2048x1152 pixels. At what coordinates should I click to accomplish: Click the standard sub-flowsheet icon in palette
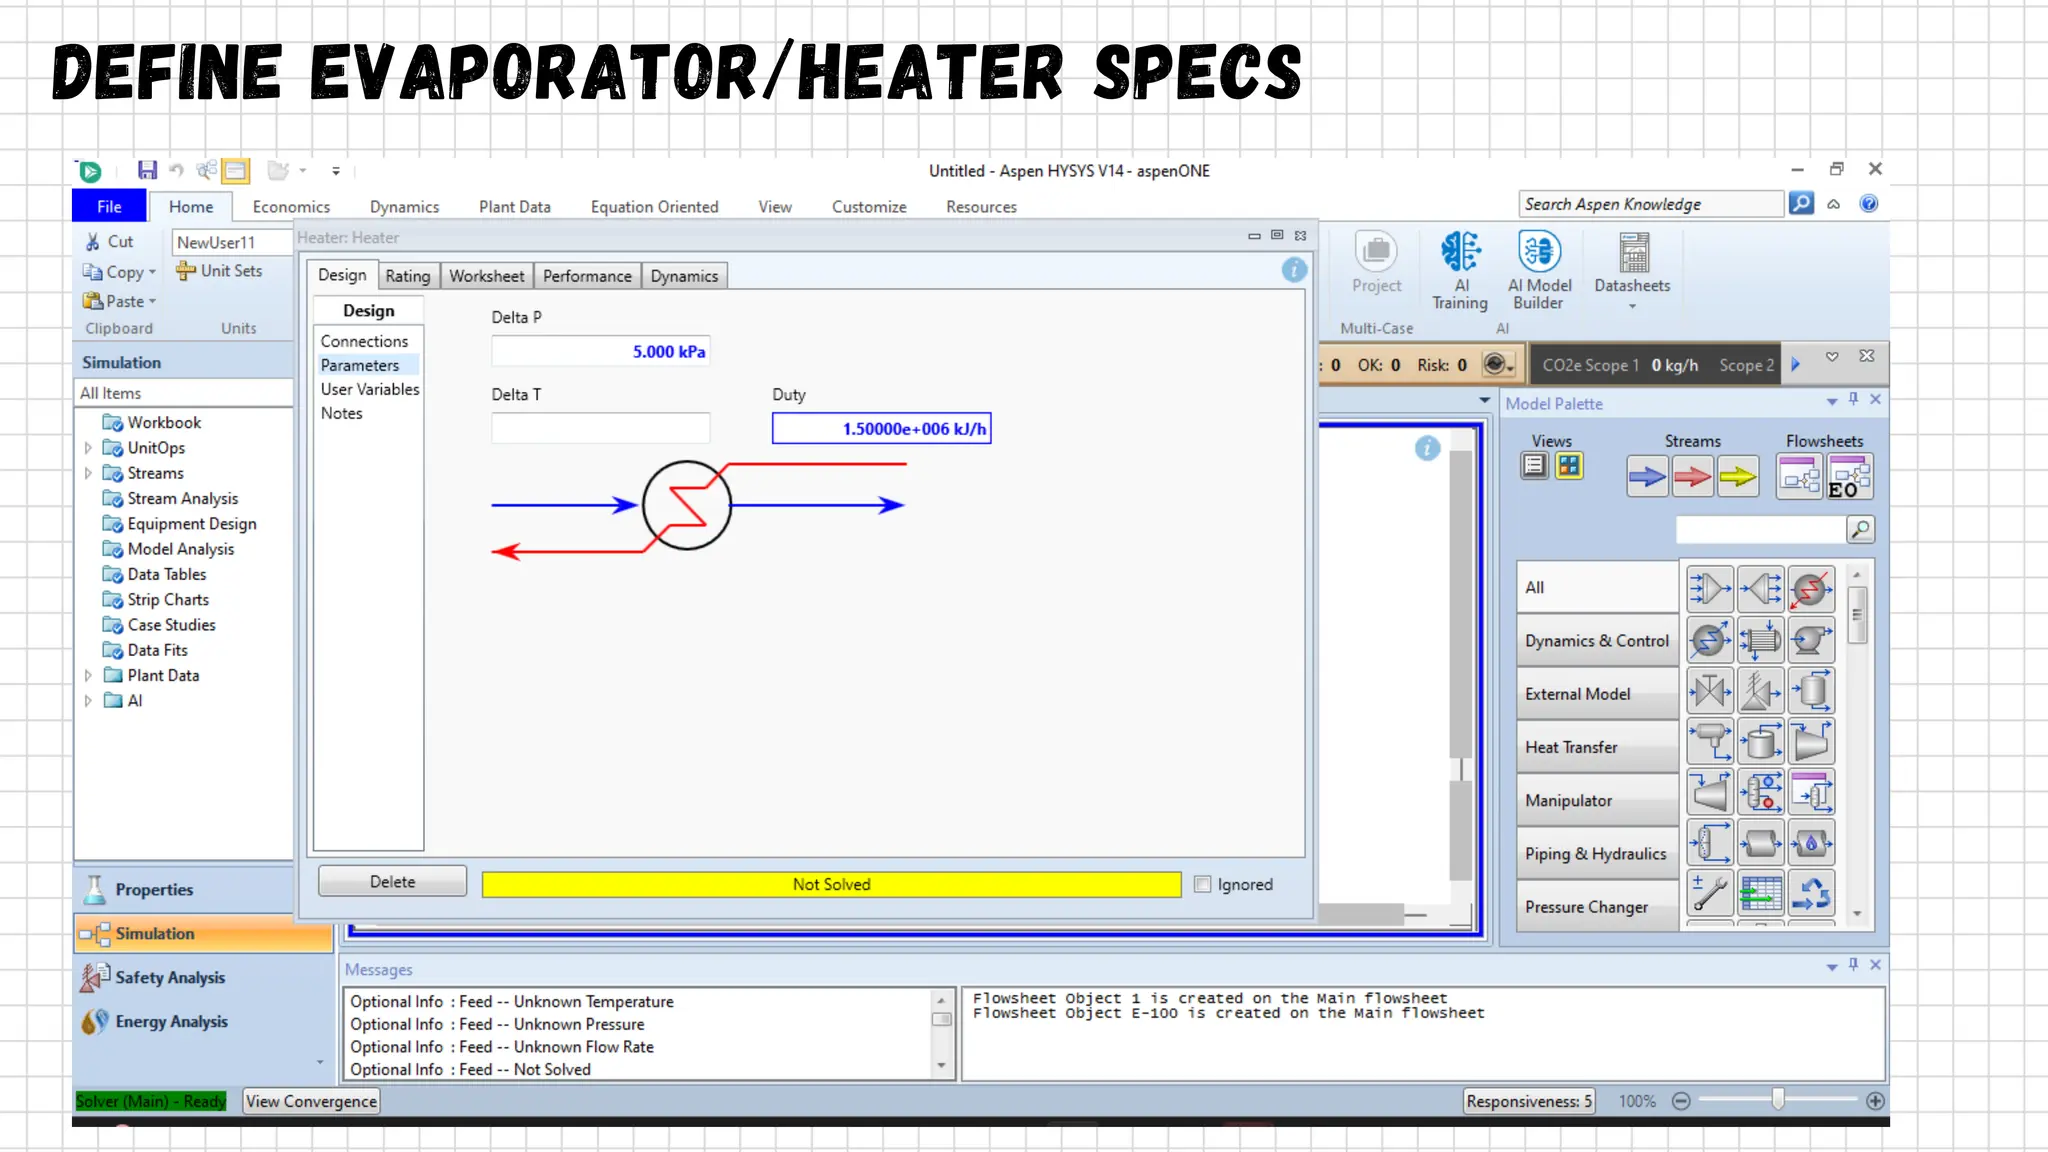coord(1800,477)
